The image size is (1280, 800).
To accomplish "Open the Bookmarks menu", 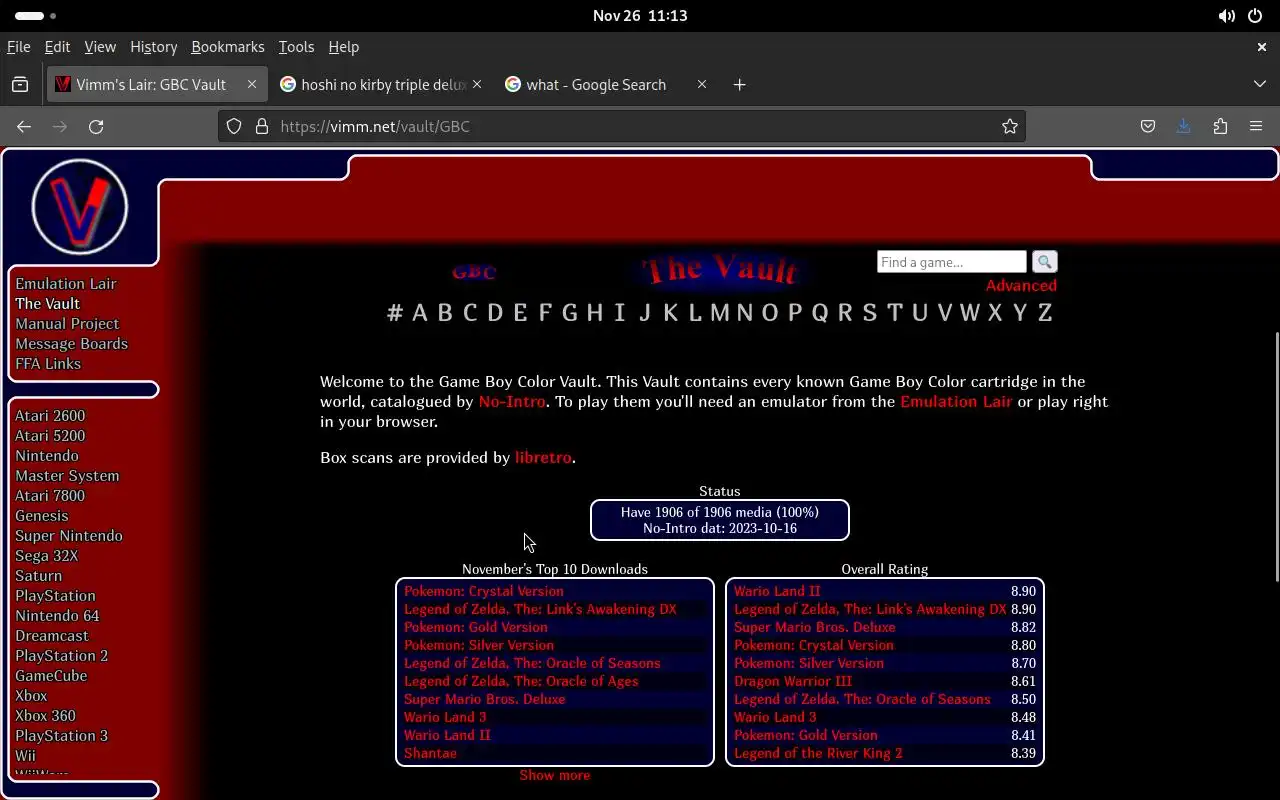I will pos(228,47).
